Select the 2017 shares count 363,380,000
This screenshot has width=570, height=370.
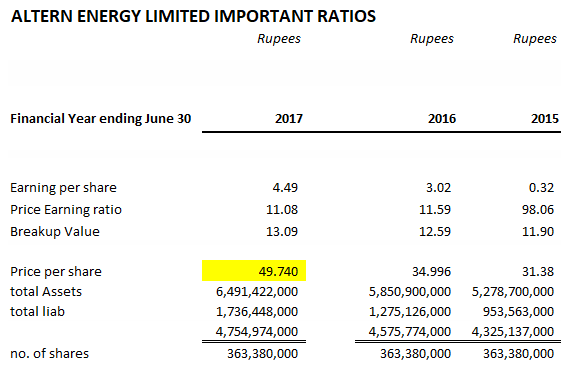click(x=263, y=353)
